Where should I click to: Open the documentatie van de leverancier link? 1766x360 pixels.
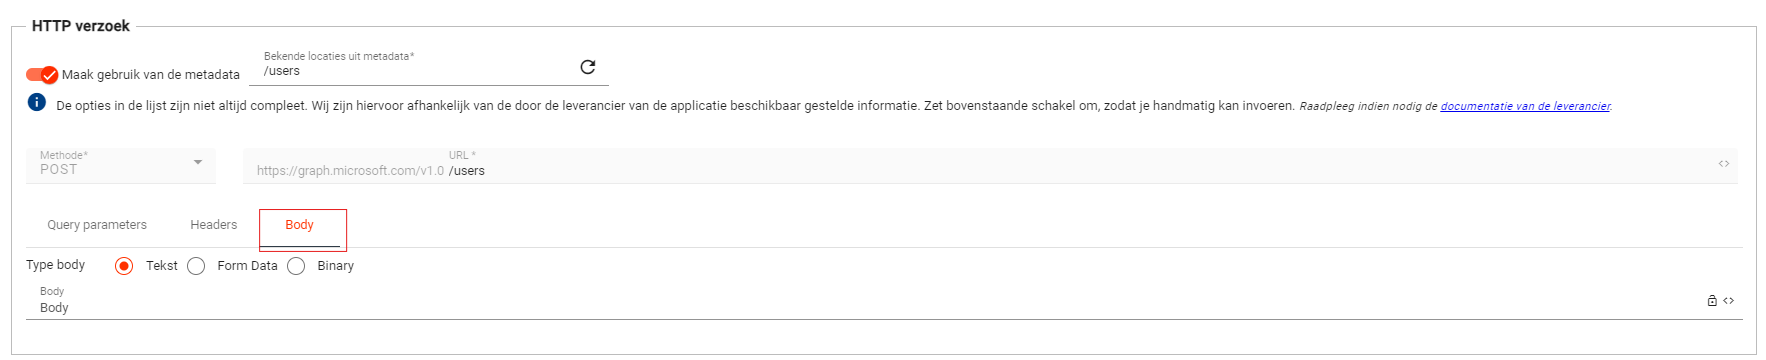pos(1525,106)
